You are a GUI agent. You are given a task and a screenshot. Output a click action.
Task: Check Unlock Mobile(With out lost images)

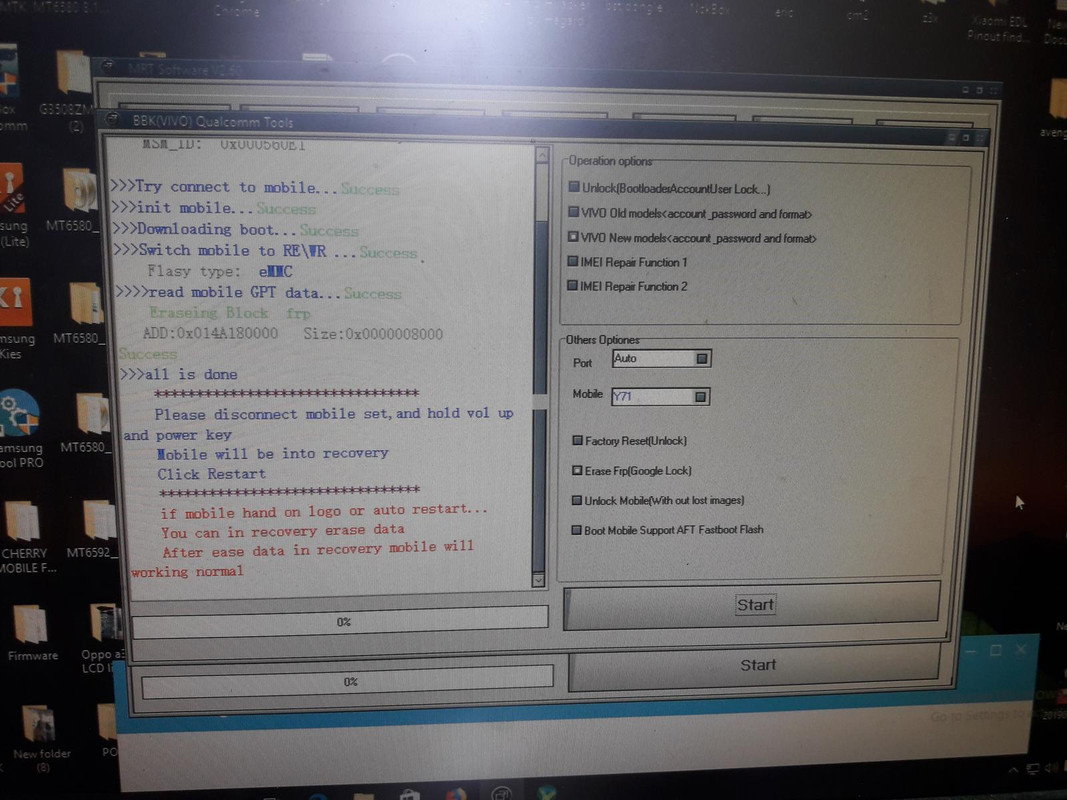[x=577, y=500]
